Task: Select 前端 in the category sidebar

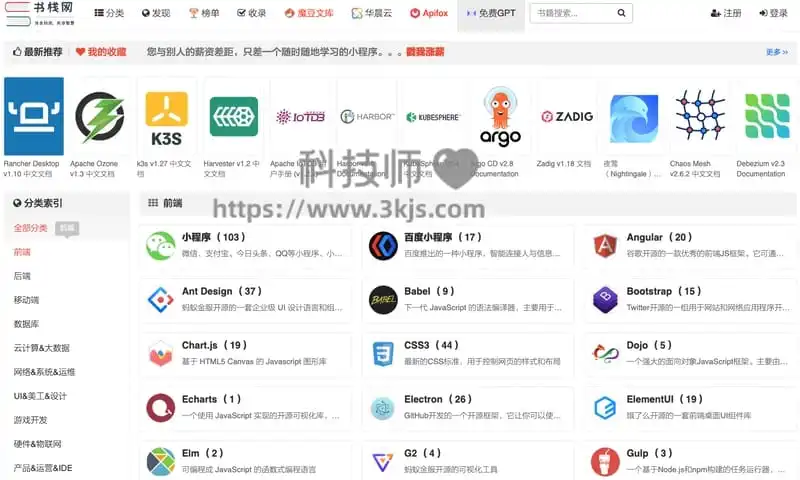Action: point(22,252)
